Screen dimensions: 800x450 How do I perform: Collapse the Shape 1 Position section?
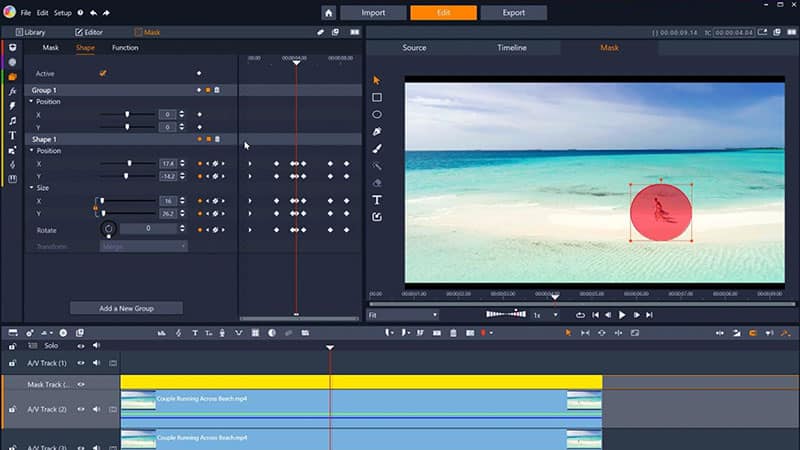pos(32,151)
